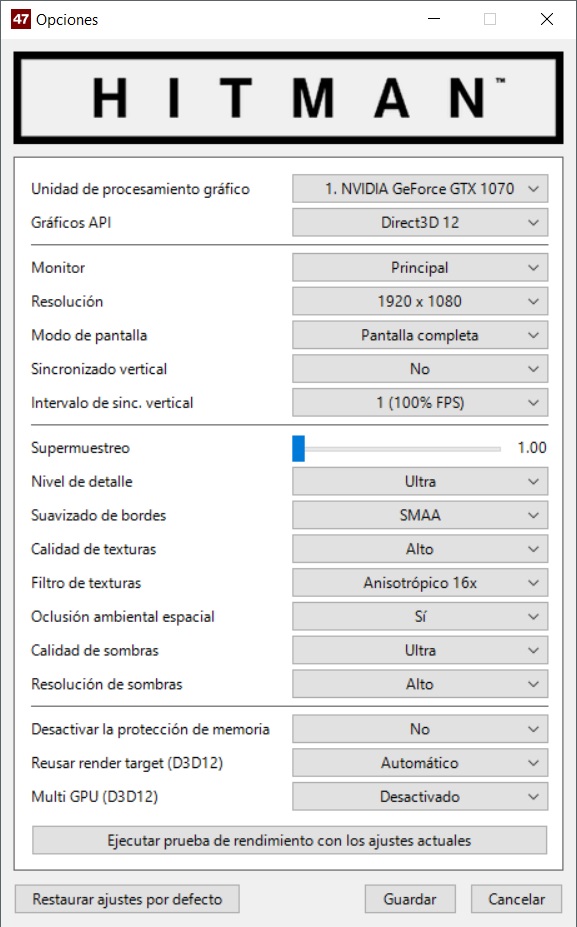Open the Calidad de texturas dropdown
577x927 pixels.
[x=420, y=549]
